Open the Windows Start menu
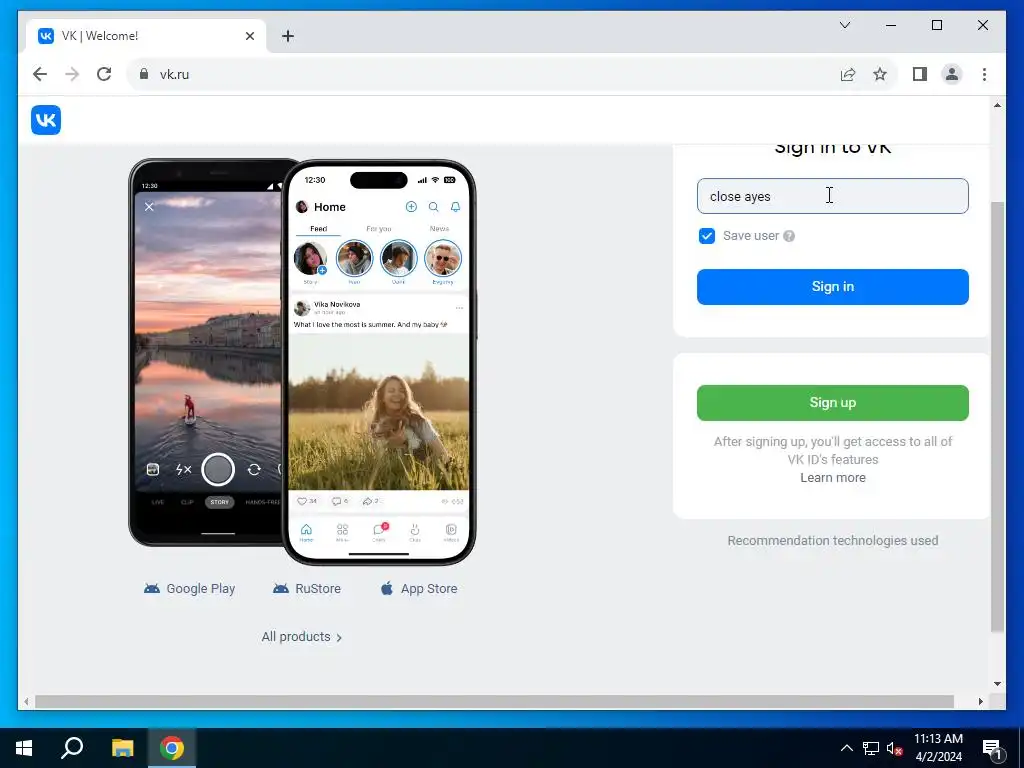The width and height of the screenshot is (1024, 768). (24, 748)
